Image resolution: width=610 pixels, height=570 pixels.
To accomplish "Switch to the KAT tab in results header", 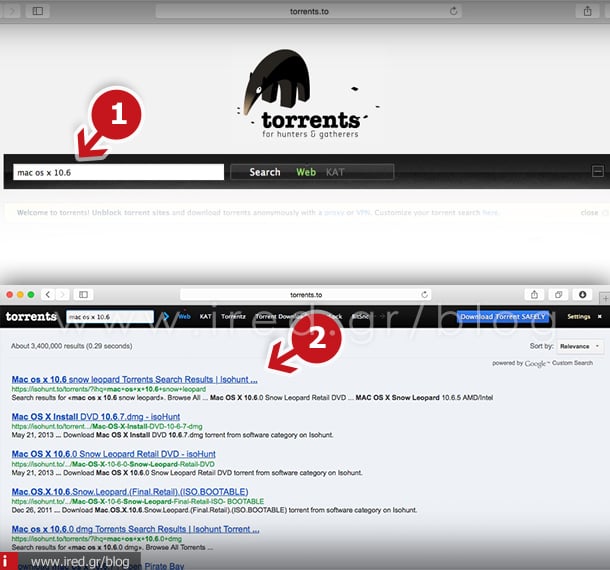I will 205,316.
